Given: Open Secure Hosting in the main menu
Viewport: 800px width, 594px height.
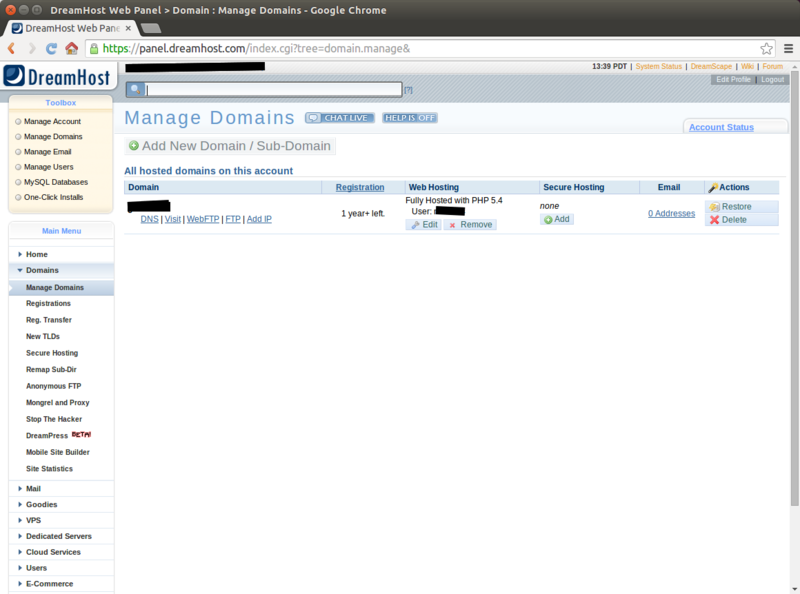Looking at the screenshot, I should click(x=52, y=353).
